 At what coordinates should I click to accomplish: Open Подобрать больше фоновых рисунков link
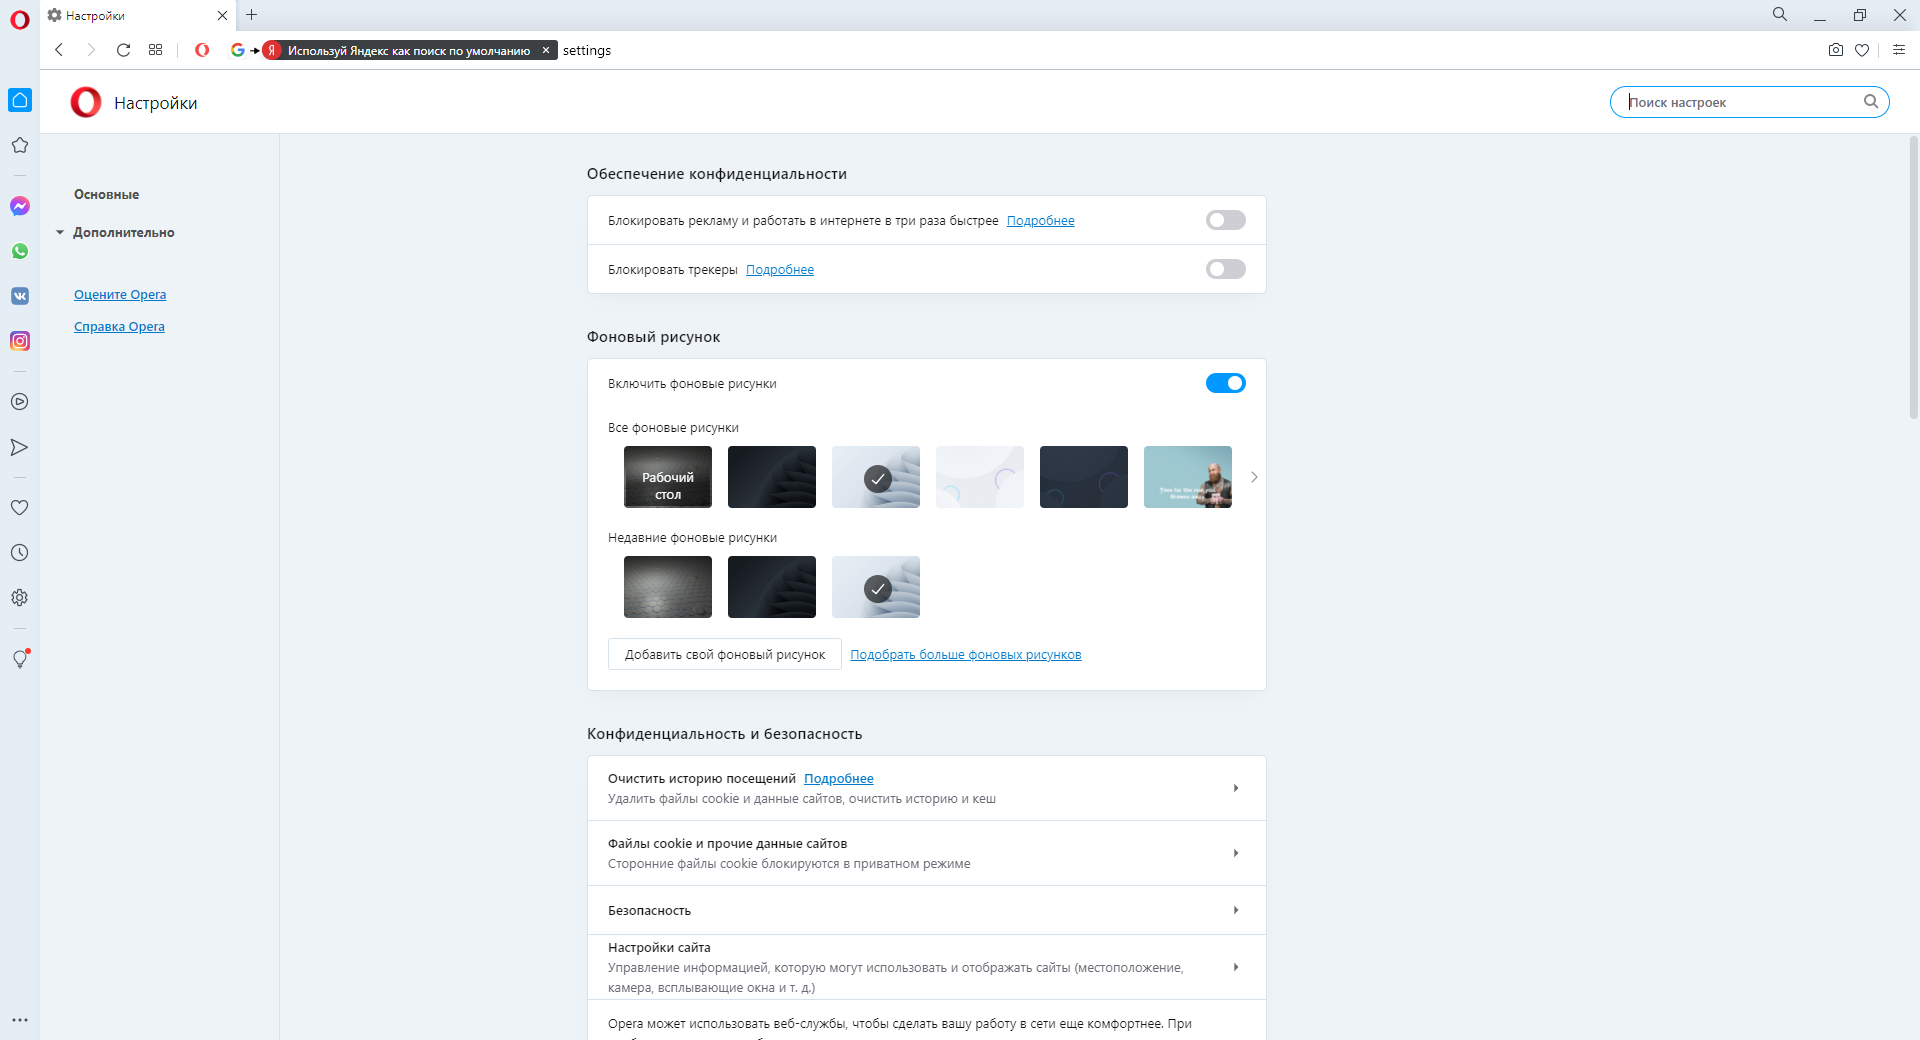(x=966, y=655)
